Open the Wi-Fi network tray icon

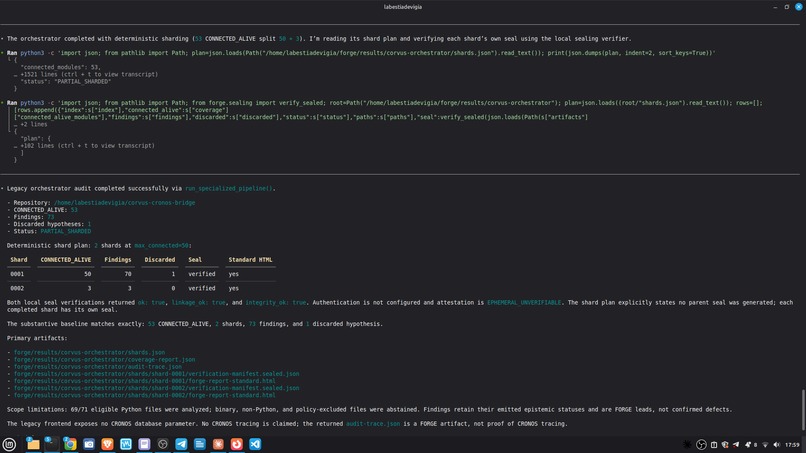point(765,445)
